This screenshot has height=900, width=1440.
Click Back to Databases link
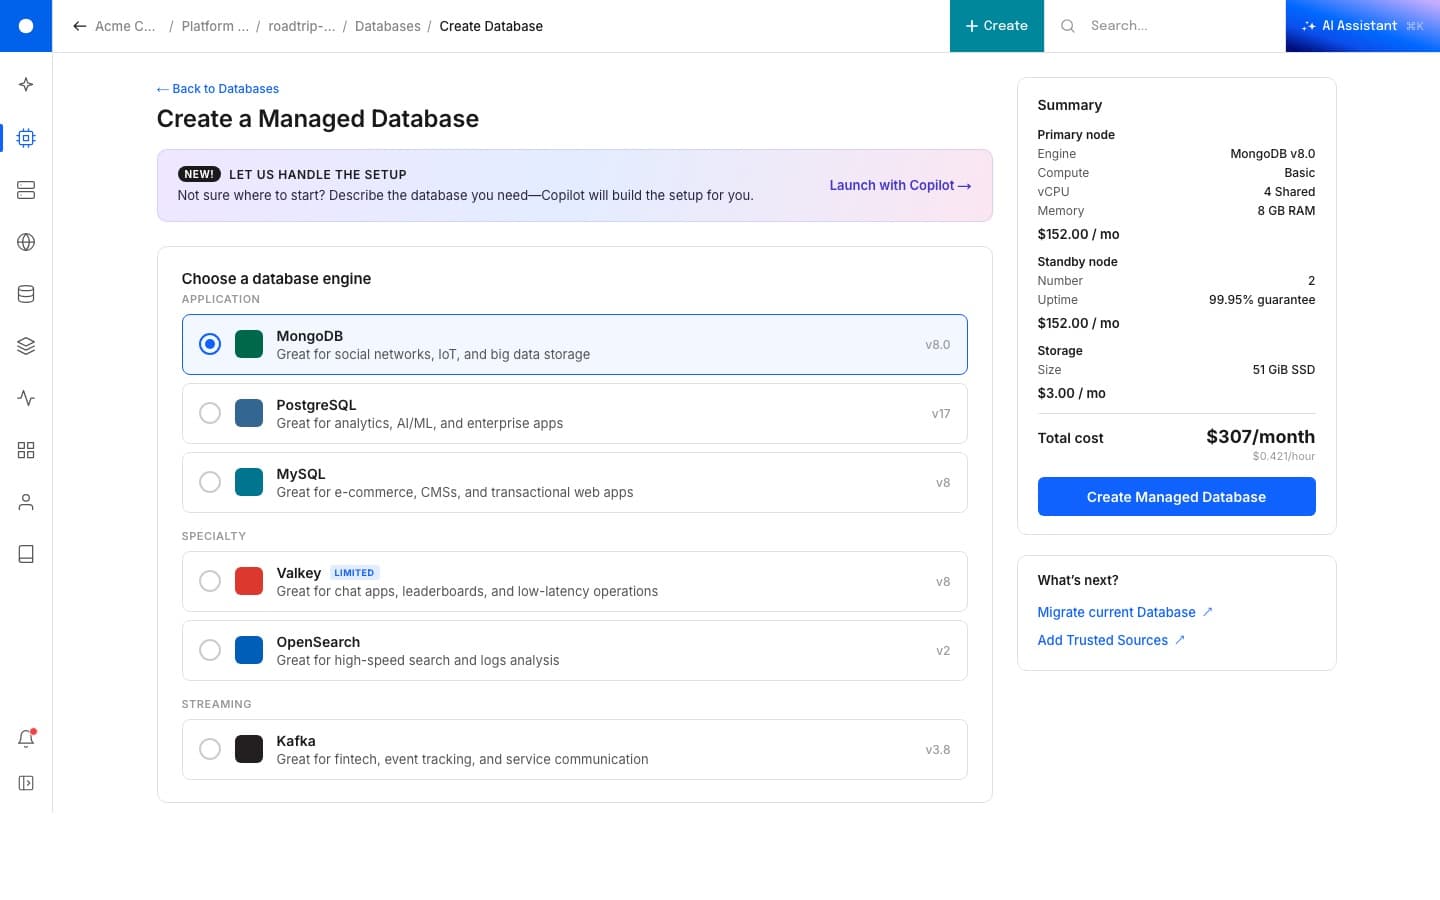click(x=218, y=89)
